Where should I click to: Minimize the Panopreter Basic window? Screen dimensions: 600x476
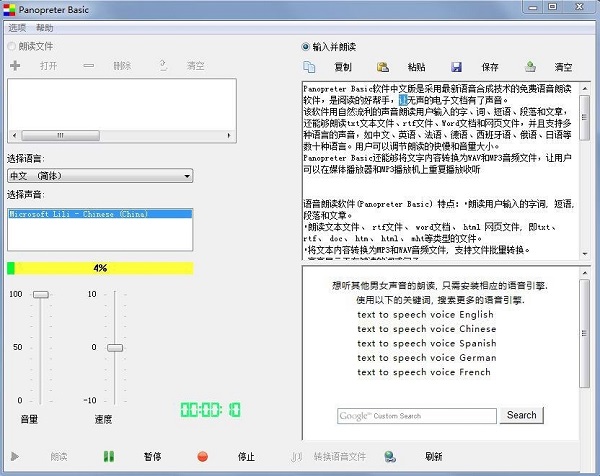tap(533, 7)
